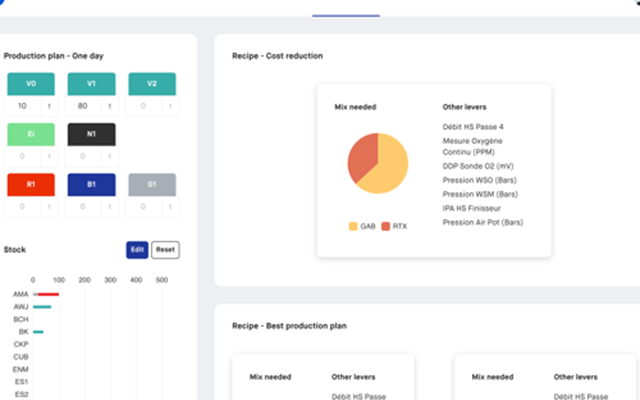The image size is (640, 400).
Task: Click the teal BK stock bar
Action: 38,332
